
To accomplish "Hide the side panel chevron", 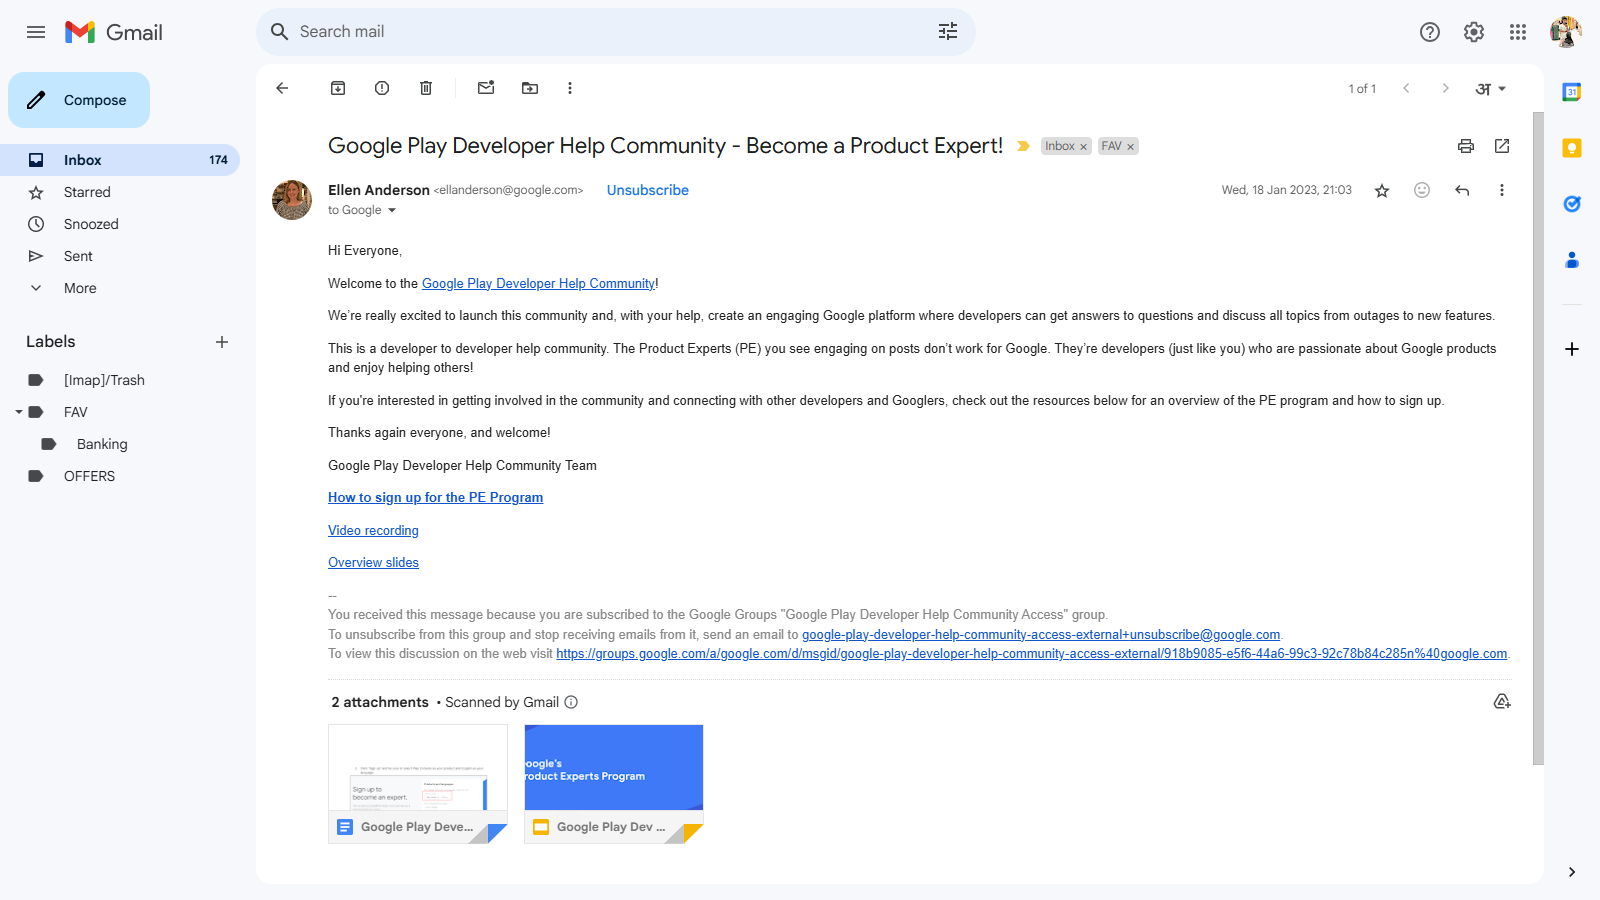I will click(1572, 872).
